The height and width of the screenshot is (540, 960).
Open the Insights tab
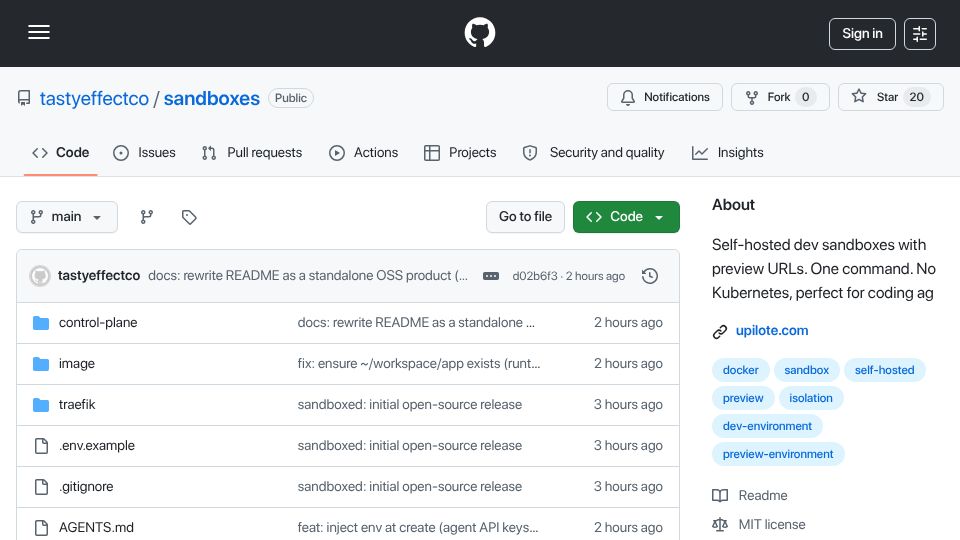tap(727, 152)
